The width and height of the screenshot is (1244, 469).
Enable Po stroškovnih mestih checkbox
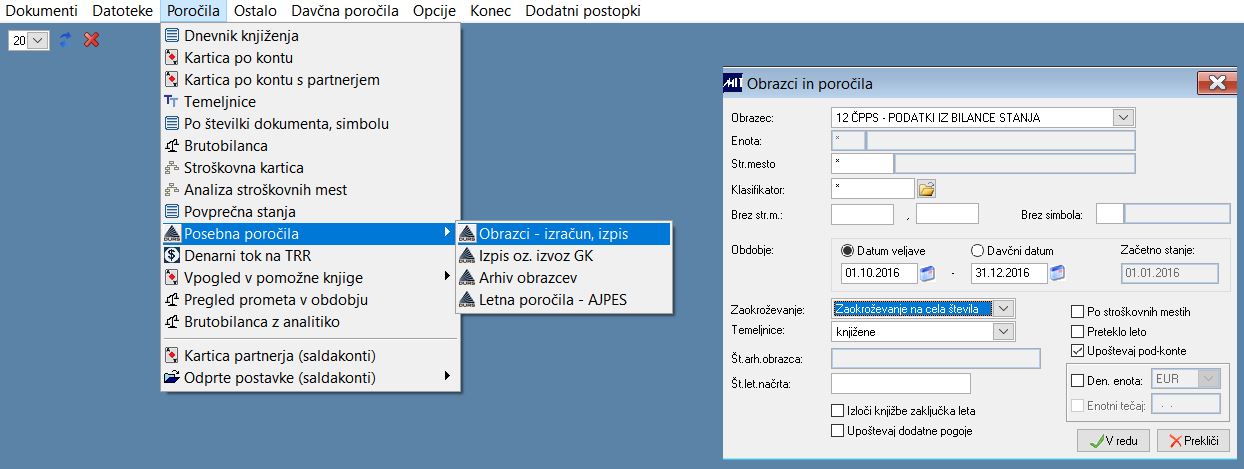[1077, 312]
